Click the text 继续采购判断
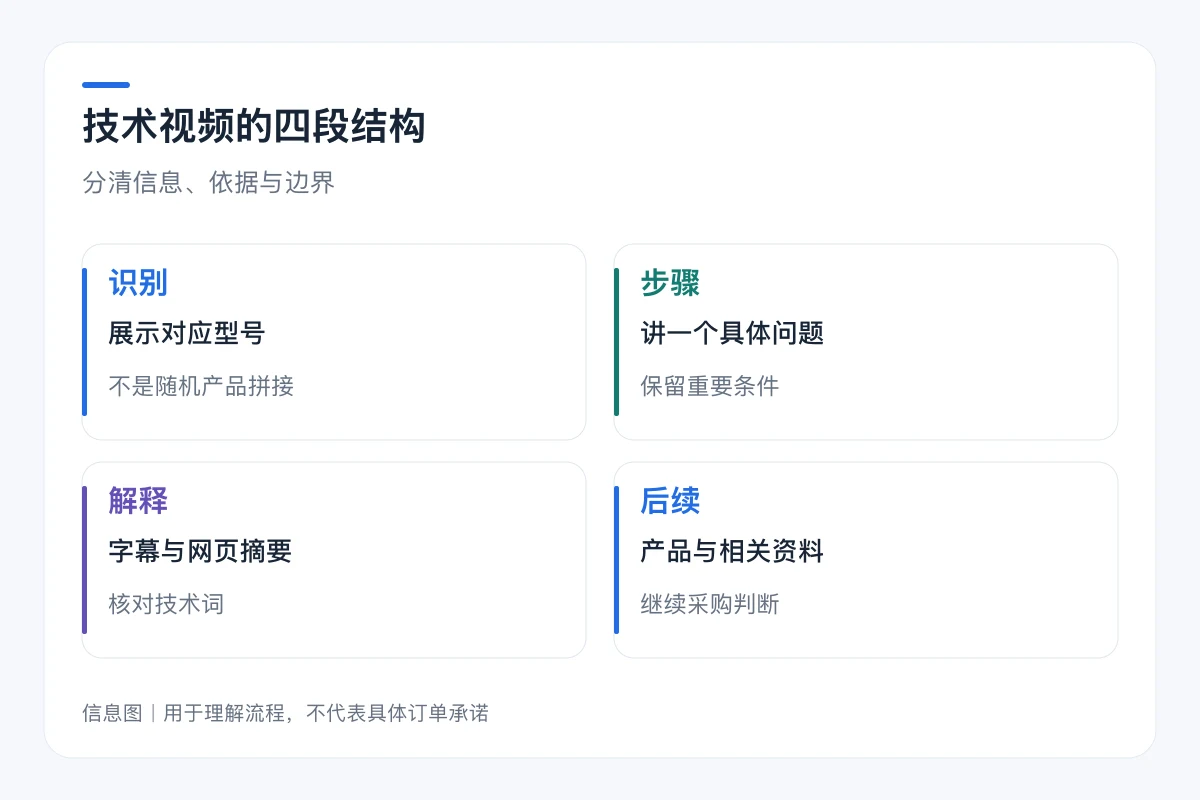Screen dimensions: 1200x800 [x=709, y=604]
